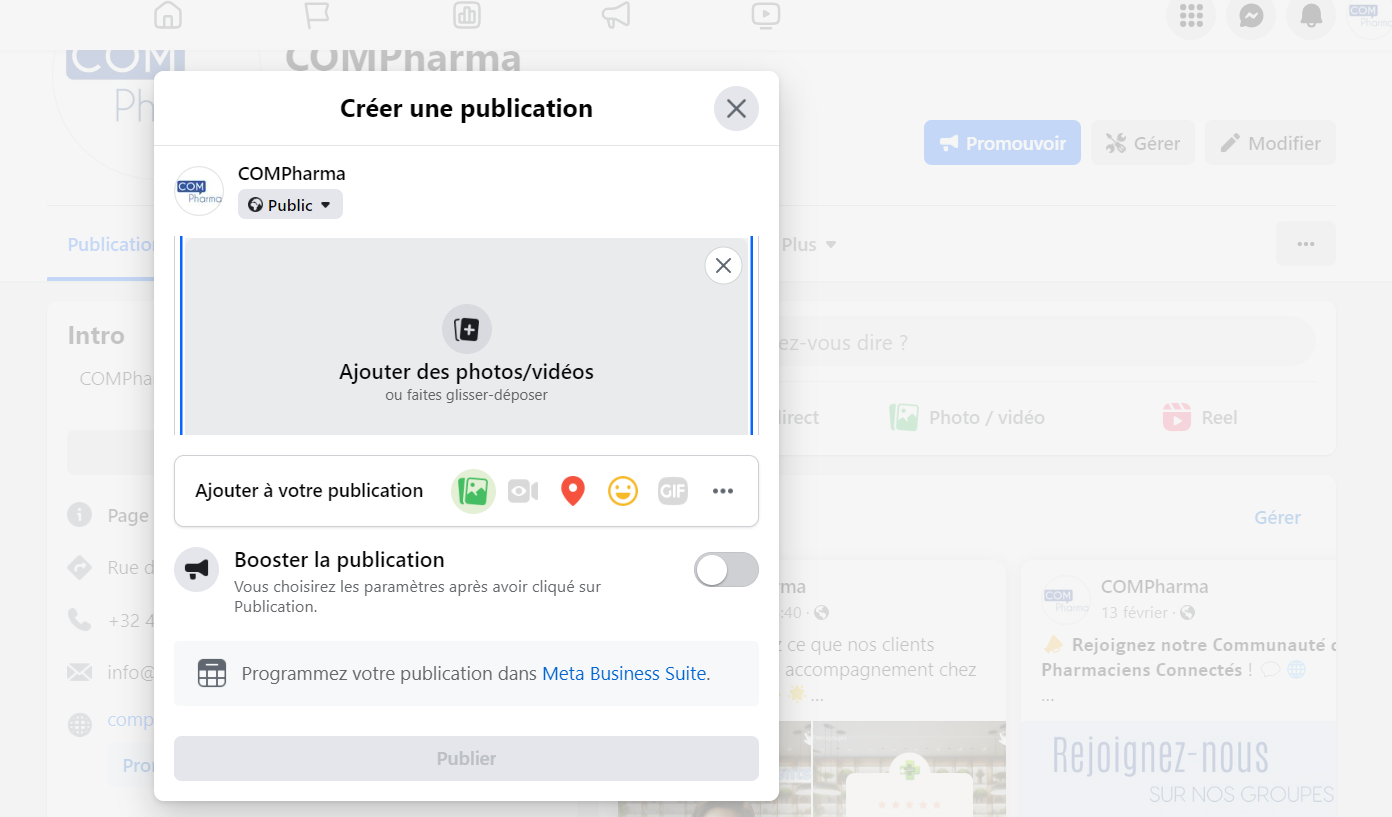This screenshot has height=817, width=1392.
Task: Click the 13 février post date
Action: tap(1134, 612)
